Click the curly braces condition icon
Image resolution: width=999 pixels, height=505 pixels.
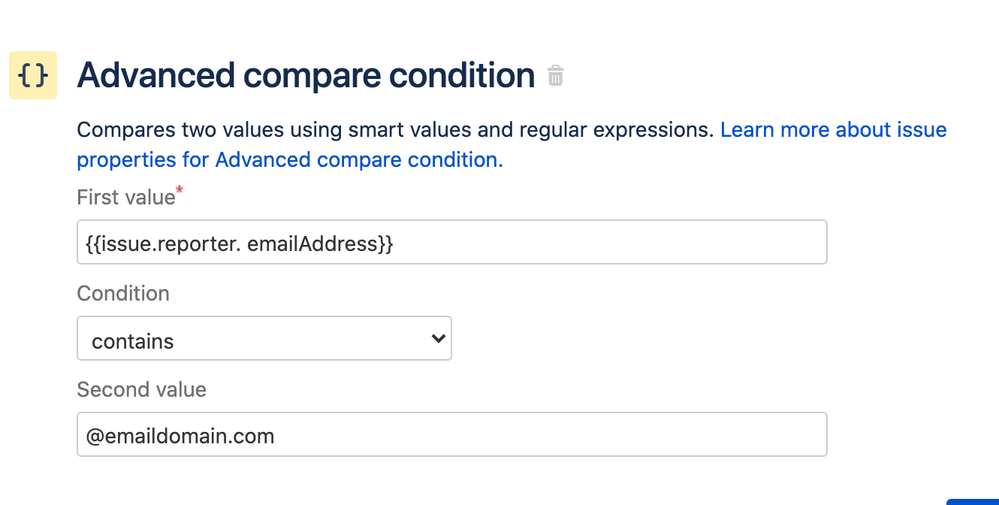click(x=32, y=75)
